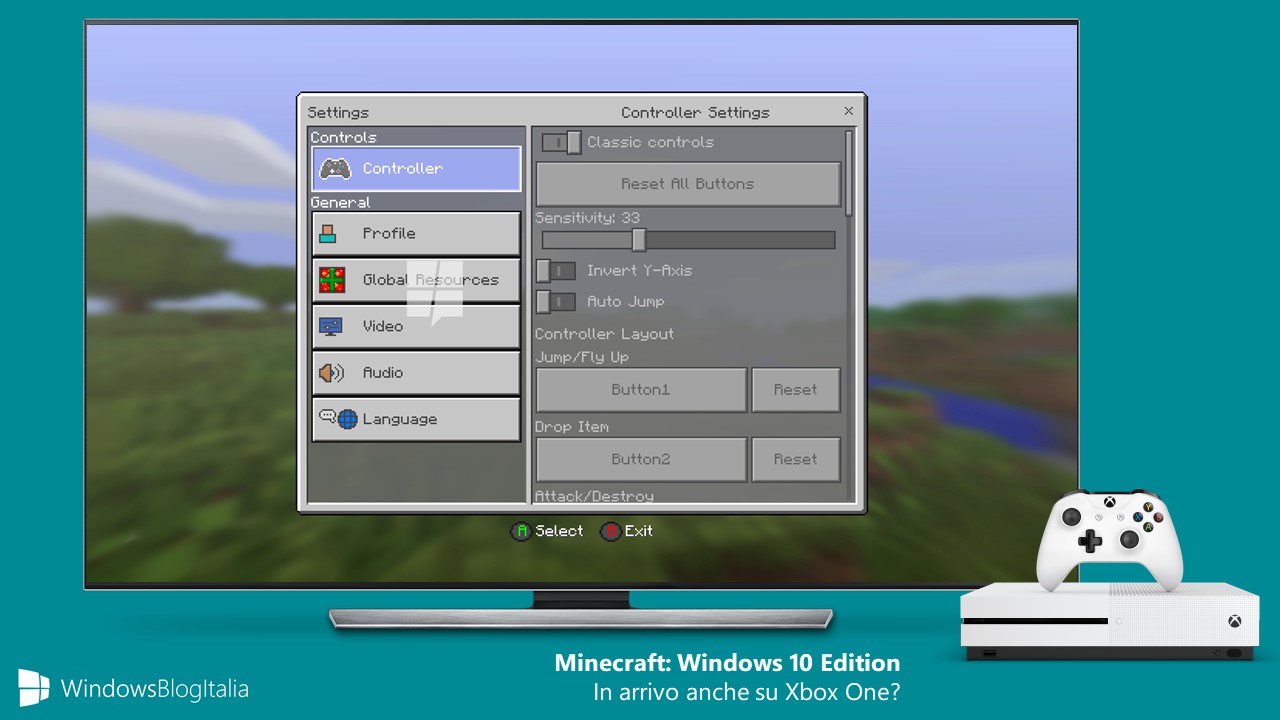Click the Sensitivity slider handle
Image resolution: width=1280 pixels, height=720 pixels.
(x=639, y=240)
